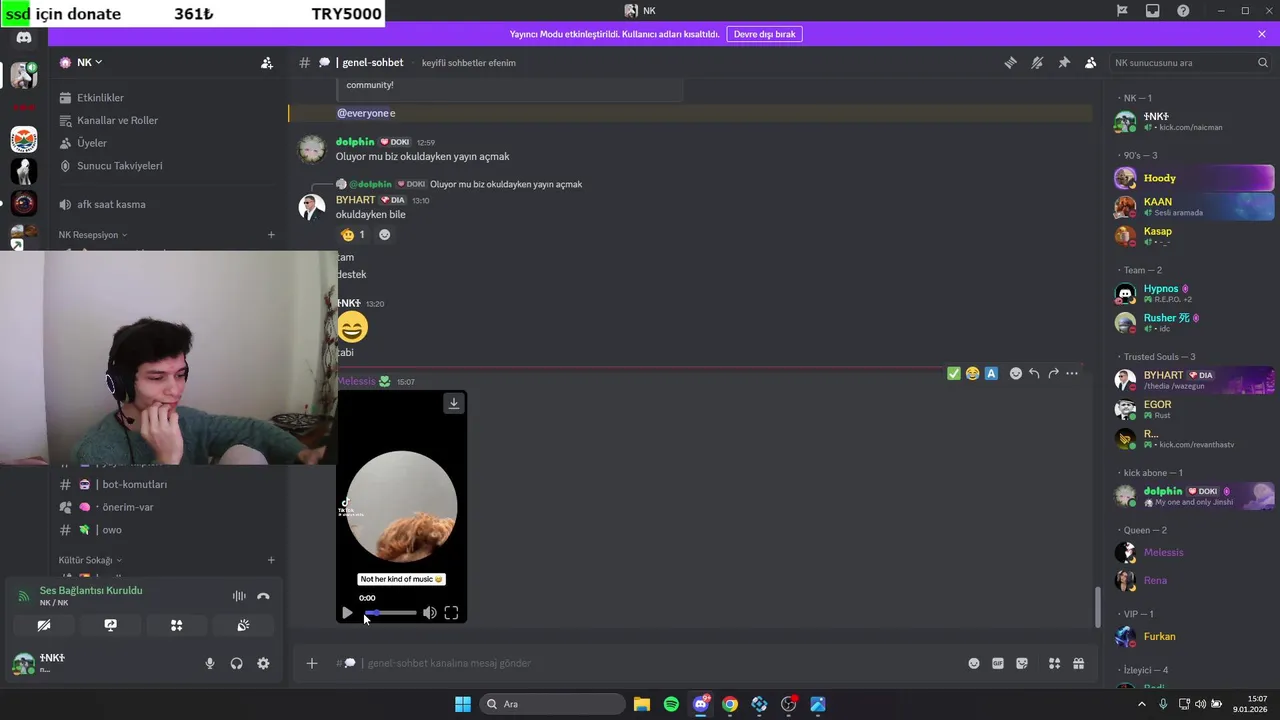This screenshot has width=1280, height=720.
Task: Forward the Melessis message
Action: click(x=1053, y=373)
